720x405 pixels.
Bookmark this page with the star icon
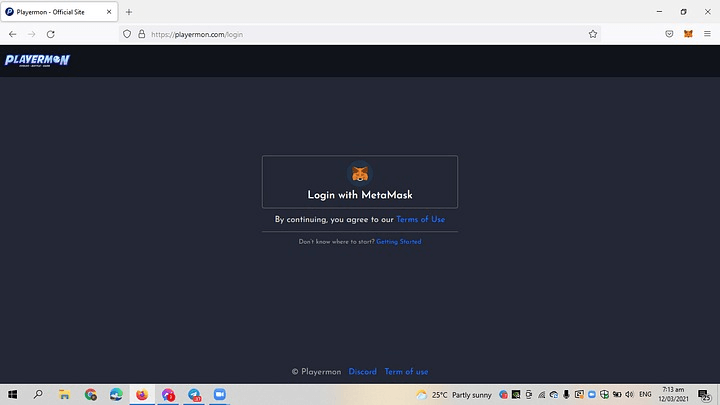tap(593, 33)
